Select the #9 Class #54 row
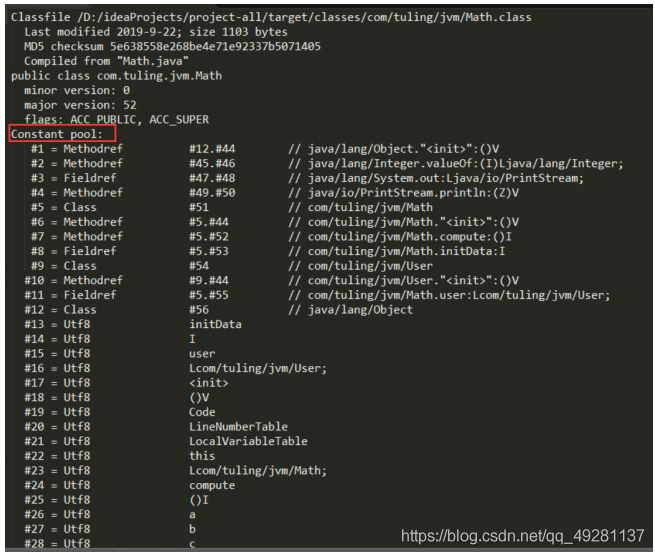The height and width of the screenshot is (555, 655). 232,266
